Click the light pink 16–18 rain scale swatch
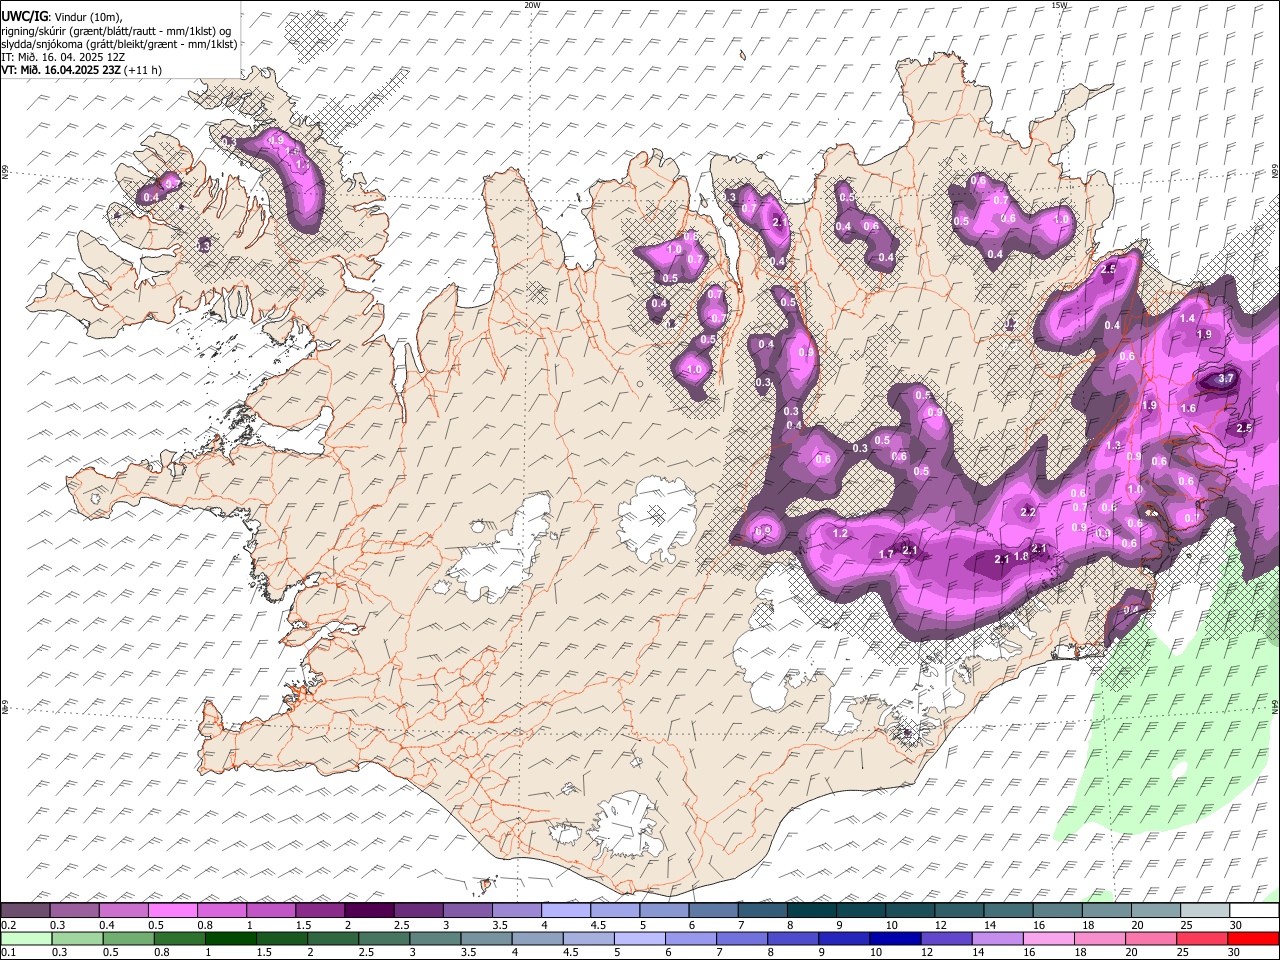The image size is (1280, 960). 1049,938
